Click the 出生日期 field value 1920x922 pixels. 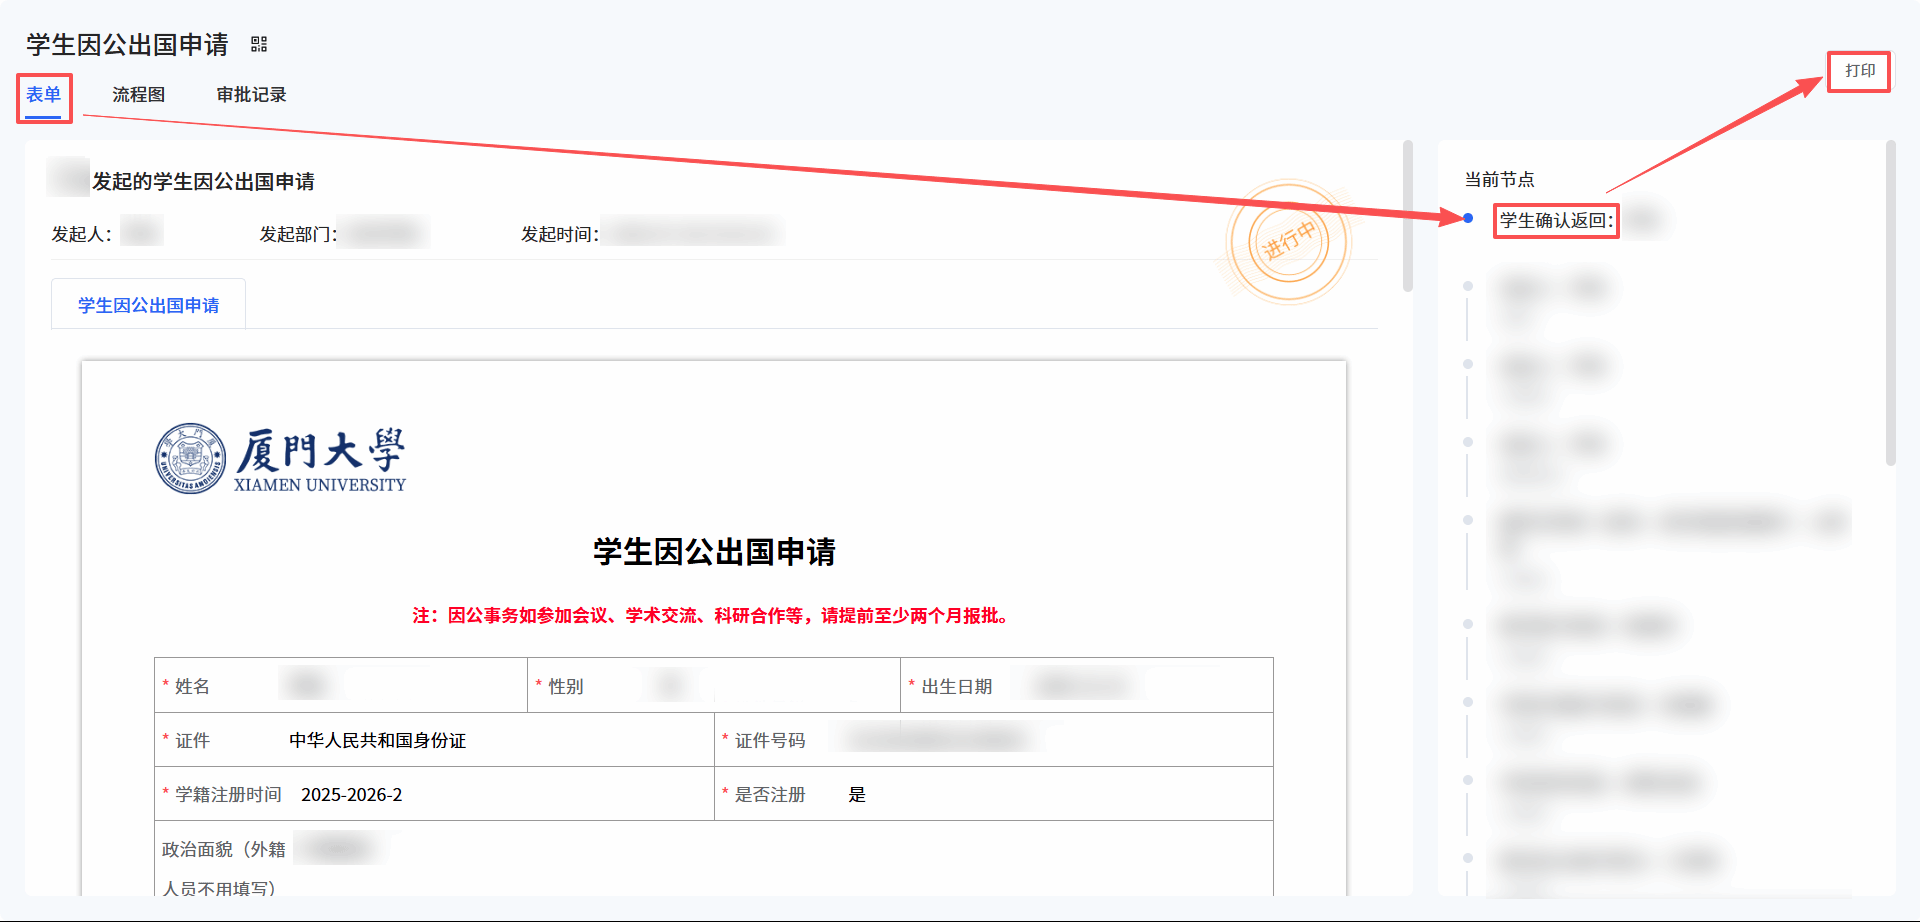[x=1084, y=685]
